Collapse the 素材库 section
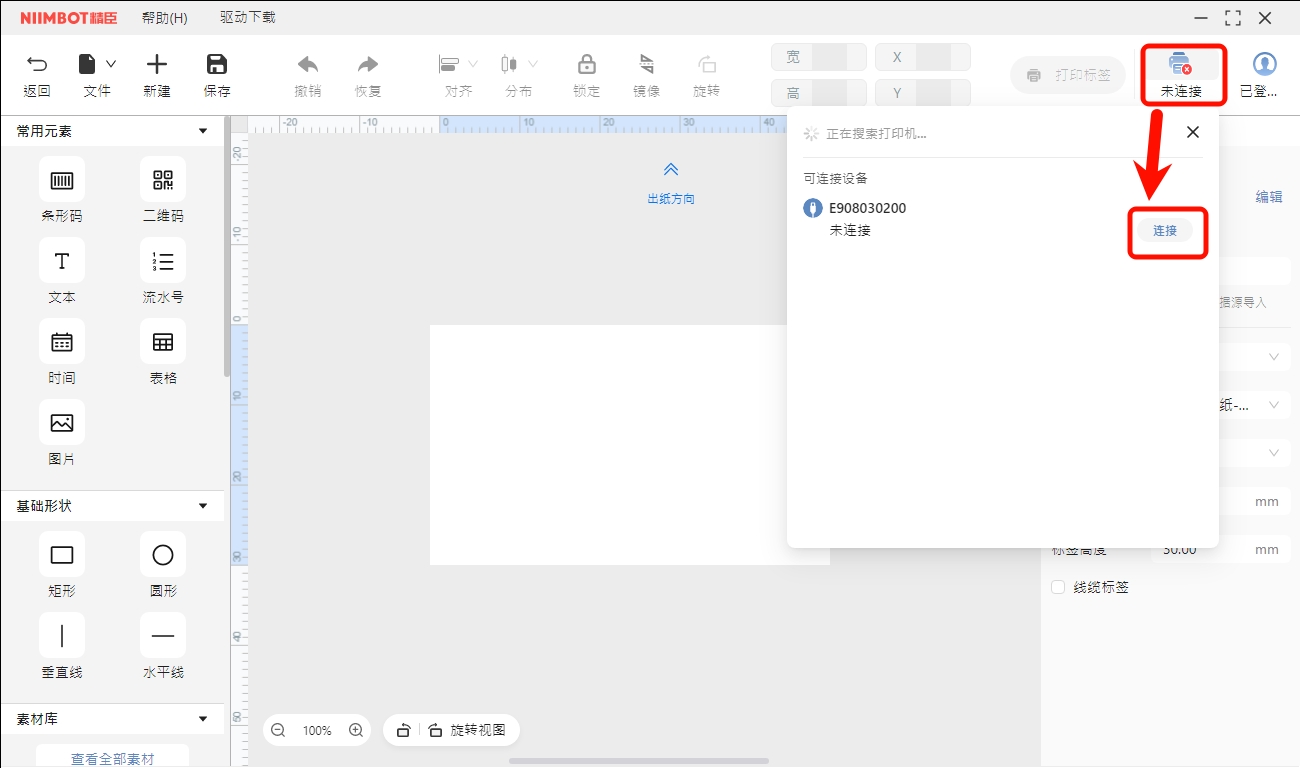 [x=203, y=719]
